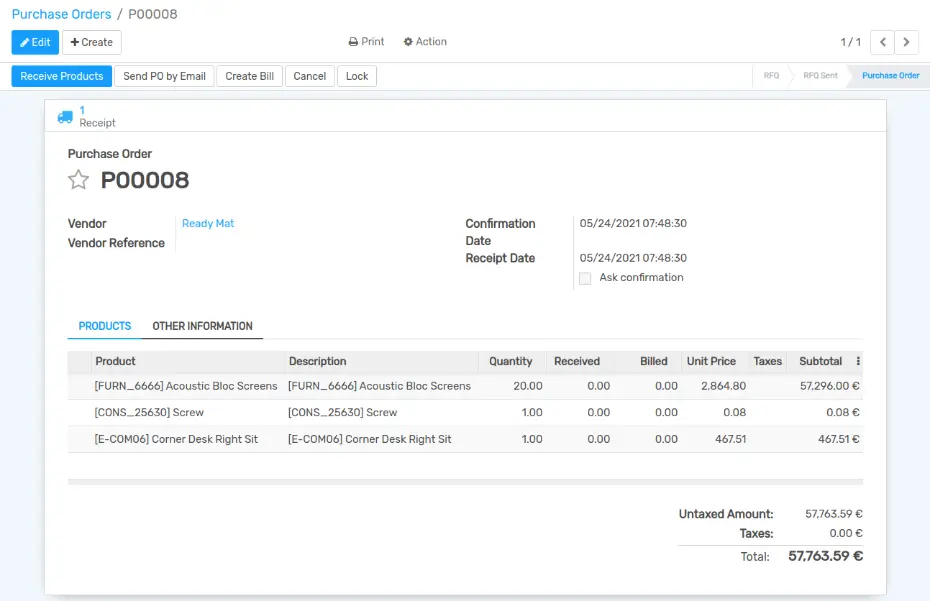Click the Purchase Order status stage

pos(890,75)
